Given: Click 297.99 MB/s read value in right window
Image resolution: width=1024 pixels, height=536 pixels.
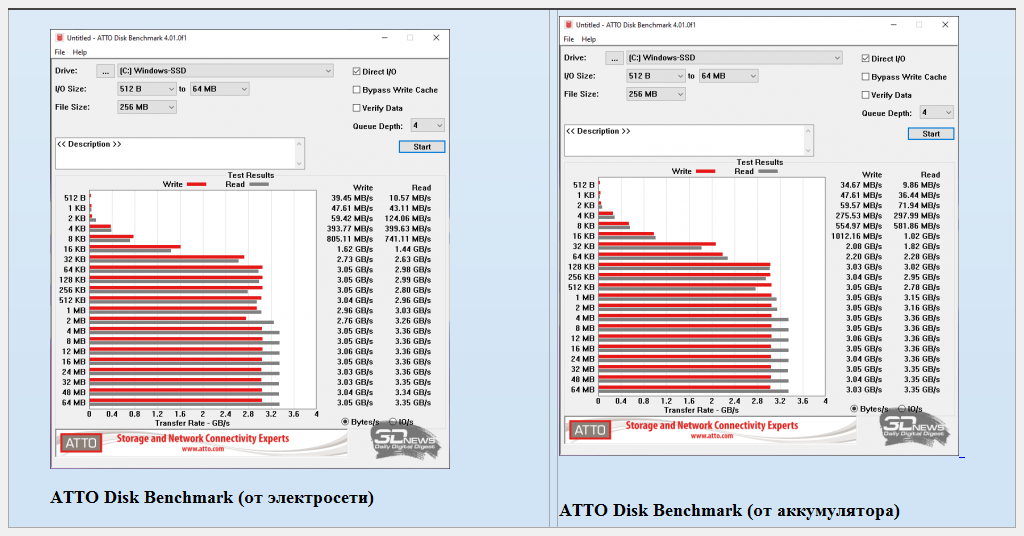Looking at the screenshot, I should (x=916, y=215).
